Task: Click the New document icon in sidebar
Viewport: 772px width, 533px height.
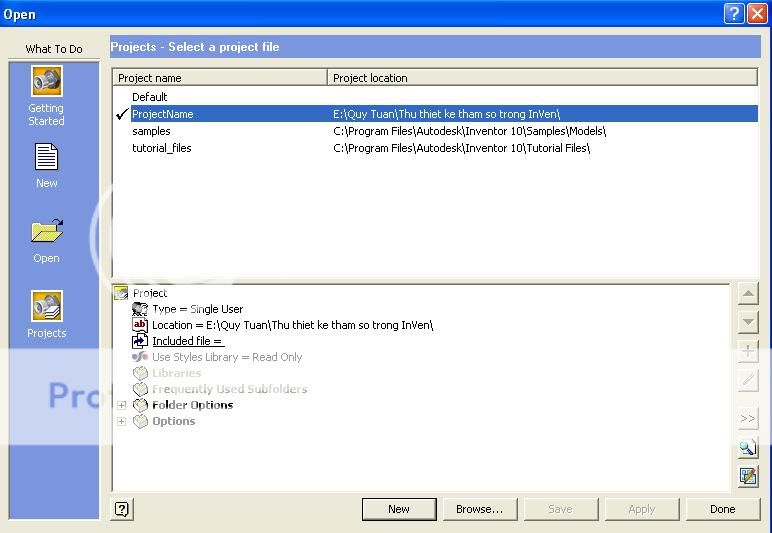Action: (x=47, y=156)
